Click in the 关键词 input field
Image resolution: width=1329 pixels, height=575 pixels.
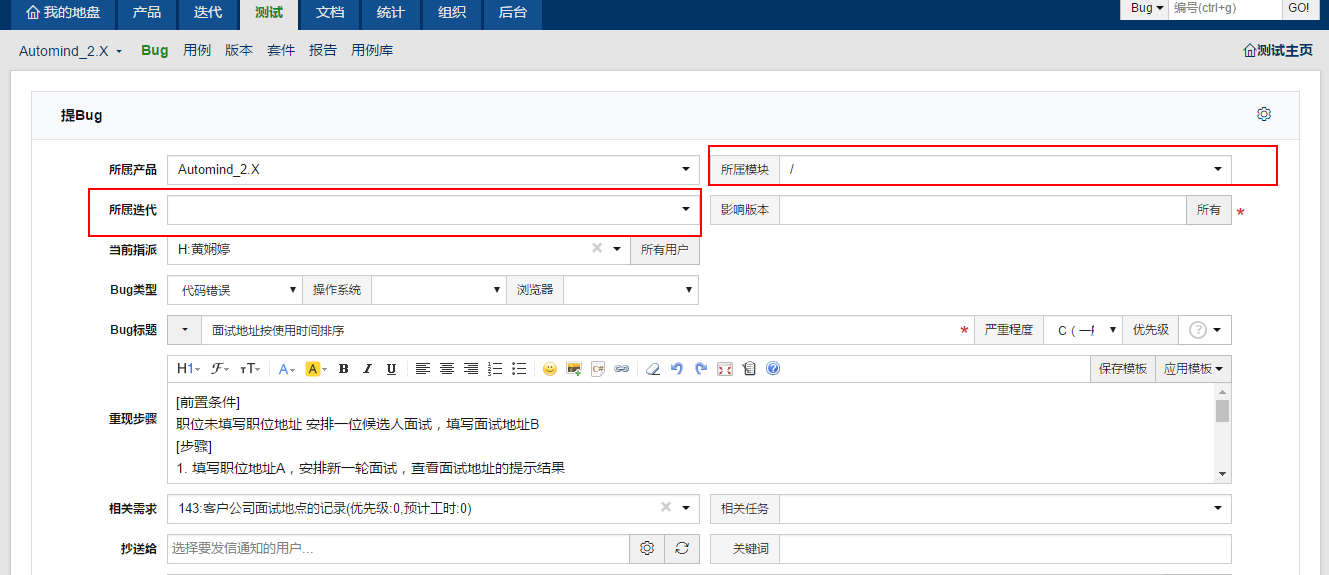(x=1005, y=549)
